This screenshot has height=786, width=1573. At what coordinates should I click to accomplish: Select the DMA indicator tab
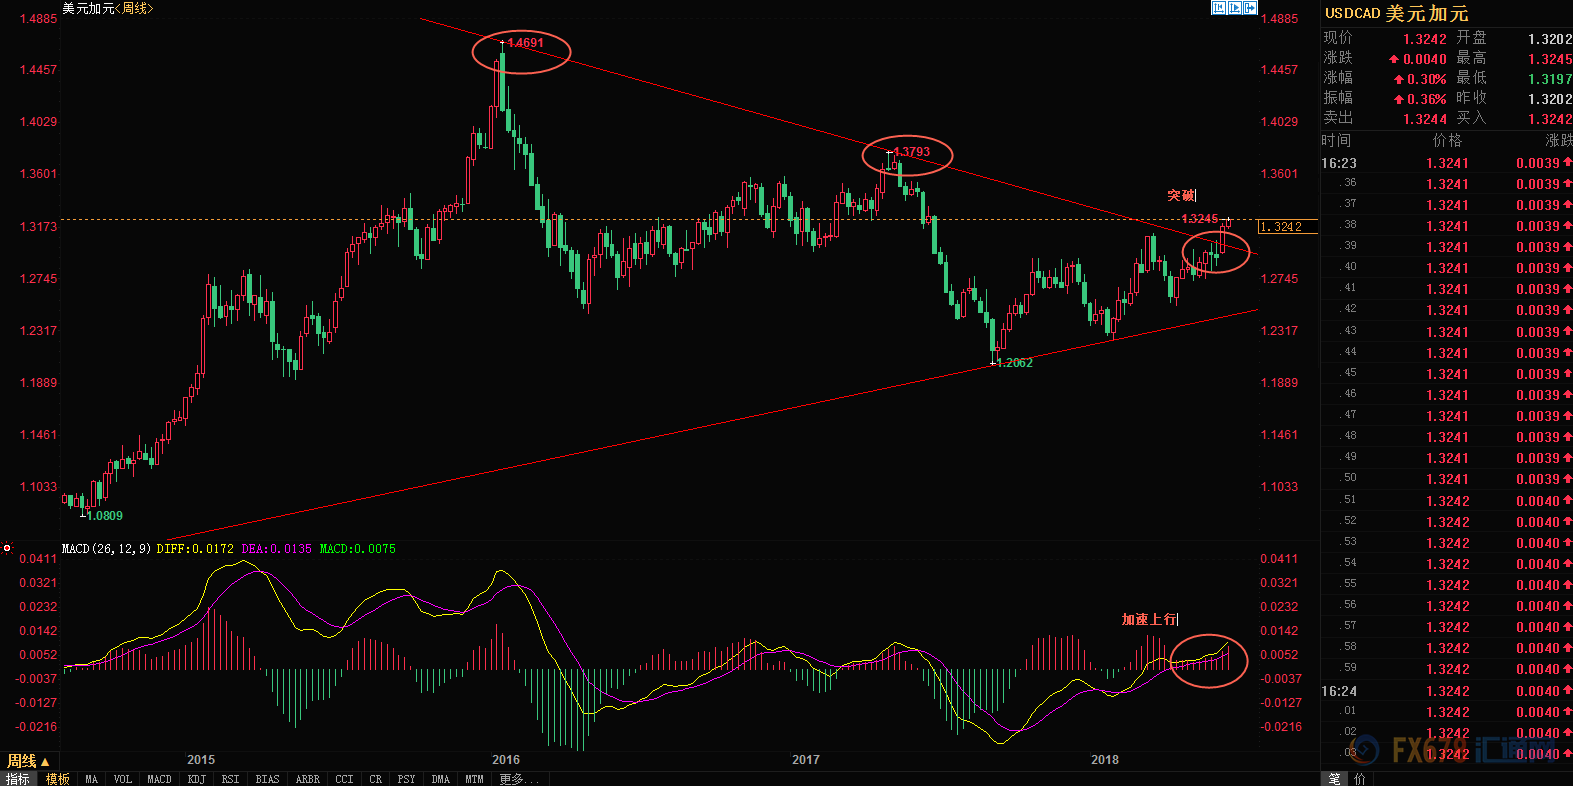click(441, 779)
